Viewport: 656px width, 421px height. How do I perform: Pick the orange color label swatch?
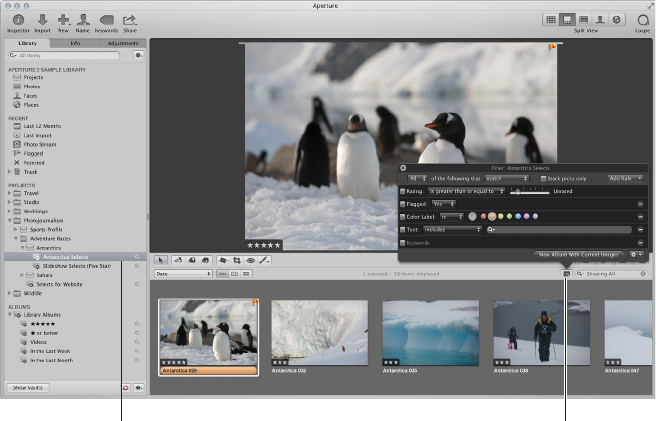pyautogui.click(x=494, y=216)
